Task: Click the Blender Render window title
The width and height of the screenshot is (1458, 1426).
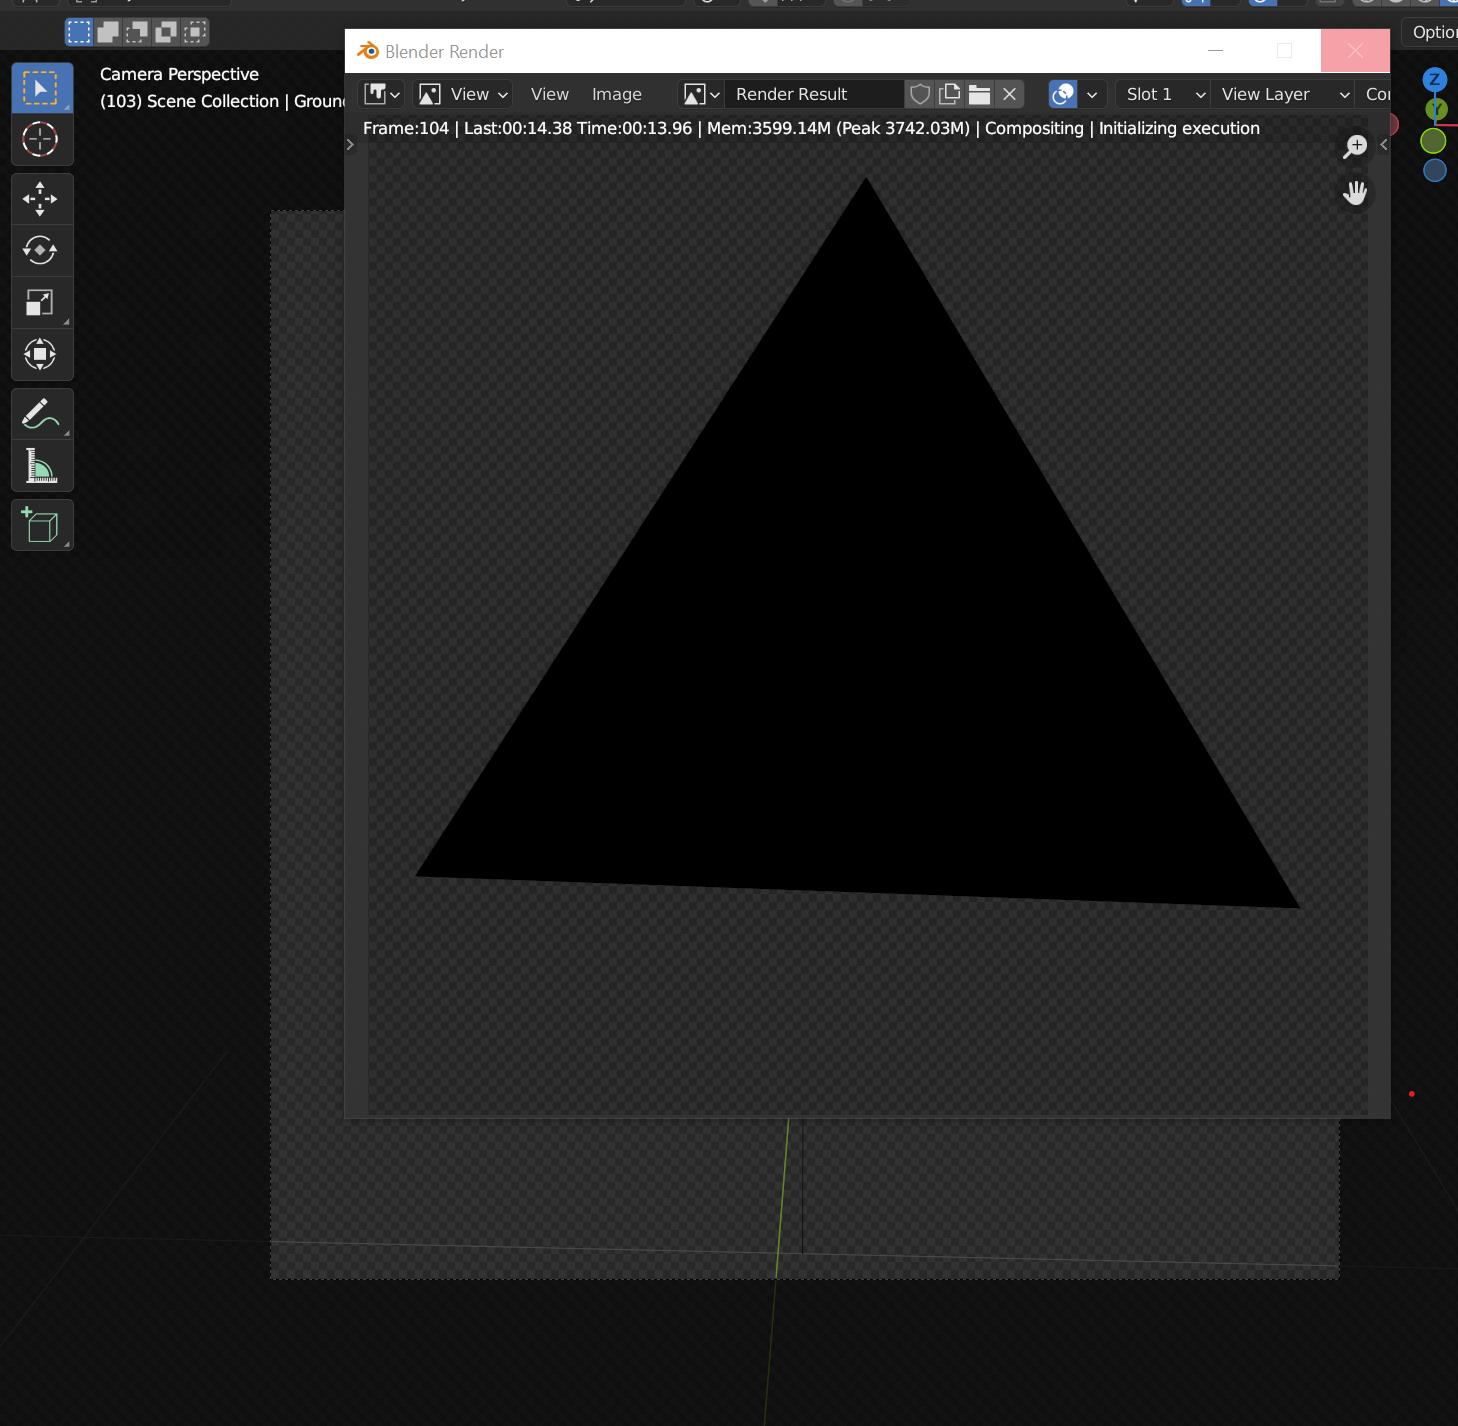Action: pyautogui.click(x=444, y=52)
